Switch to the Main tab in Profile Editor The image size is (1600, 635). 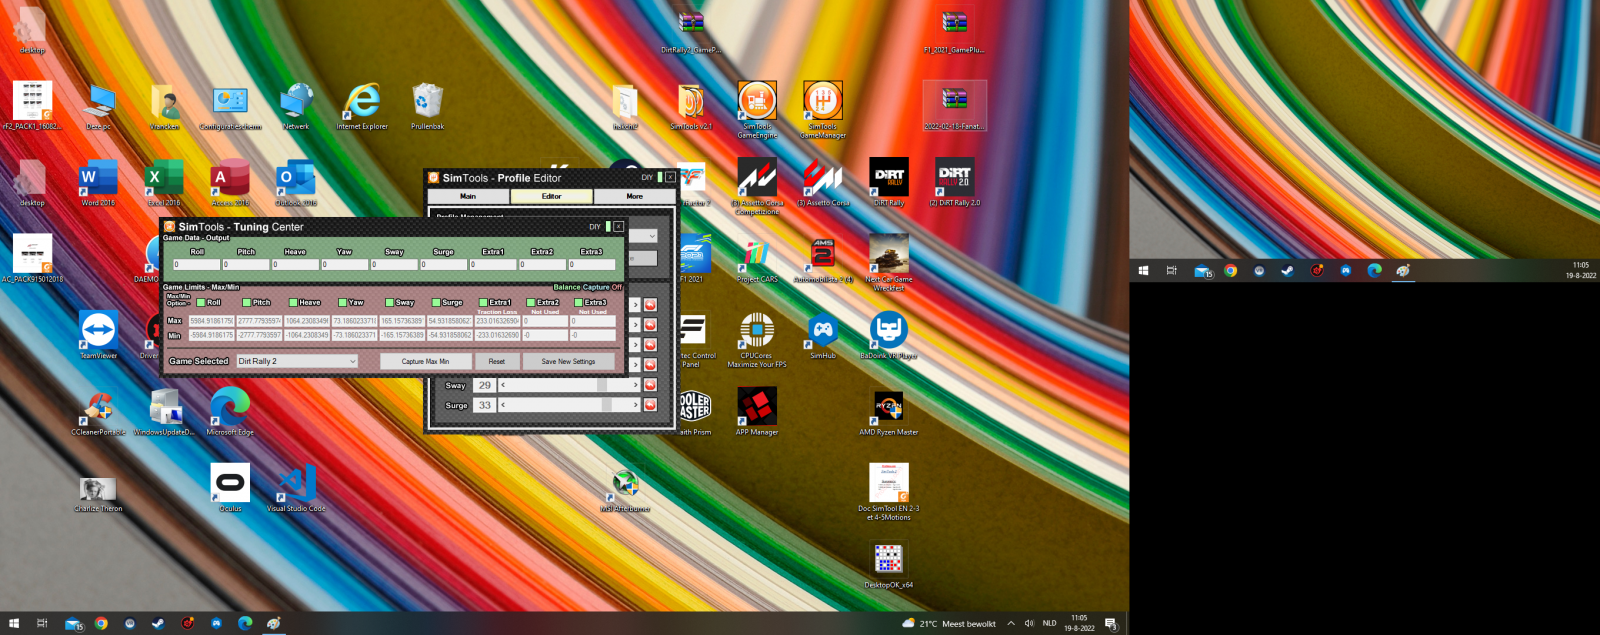tap(468, 196)
